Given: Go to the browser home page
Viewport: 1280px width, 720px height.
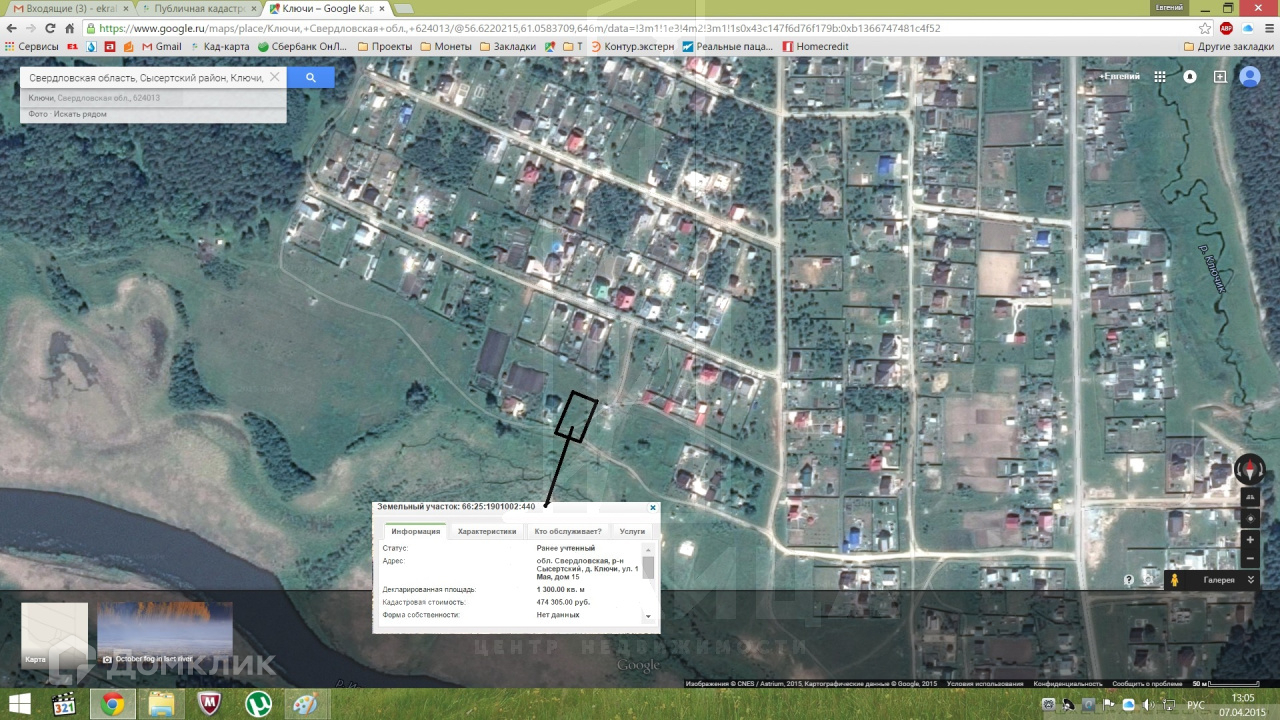Looking at the screenshot, I should click(70, 28).
